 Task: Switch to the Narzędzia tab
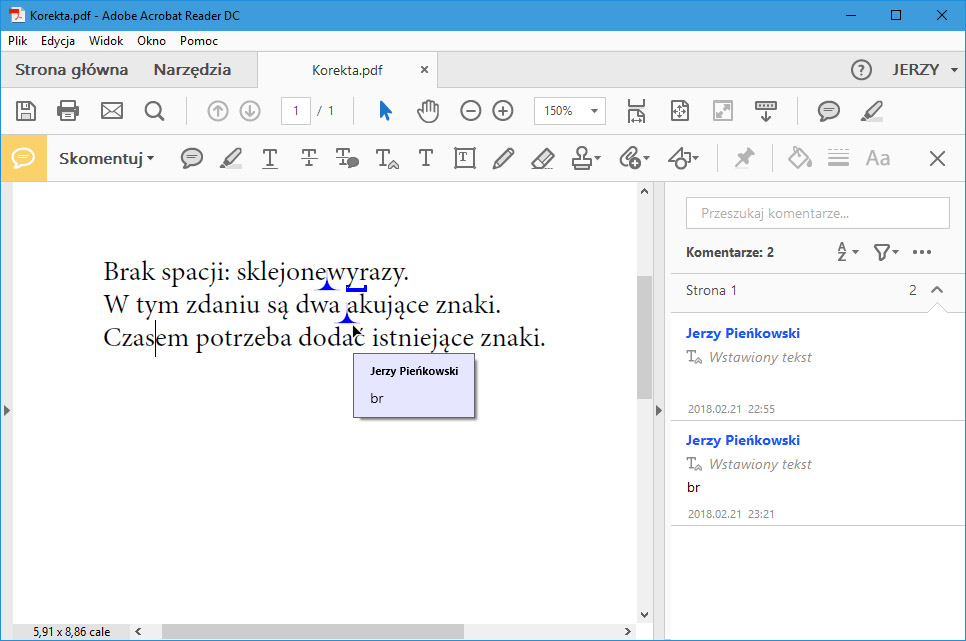point(192,70)
